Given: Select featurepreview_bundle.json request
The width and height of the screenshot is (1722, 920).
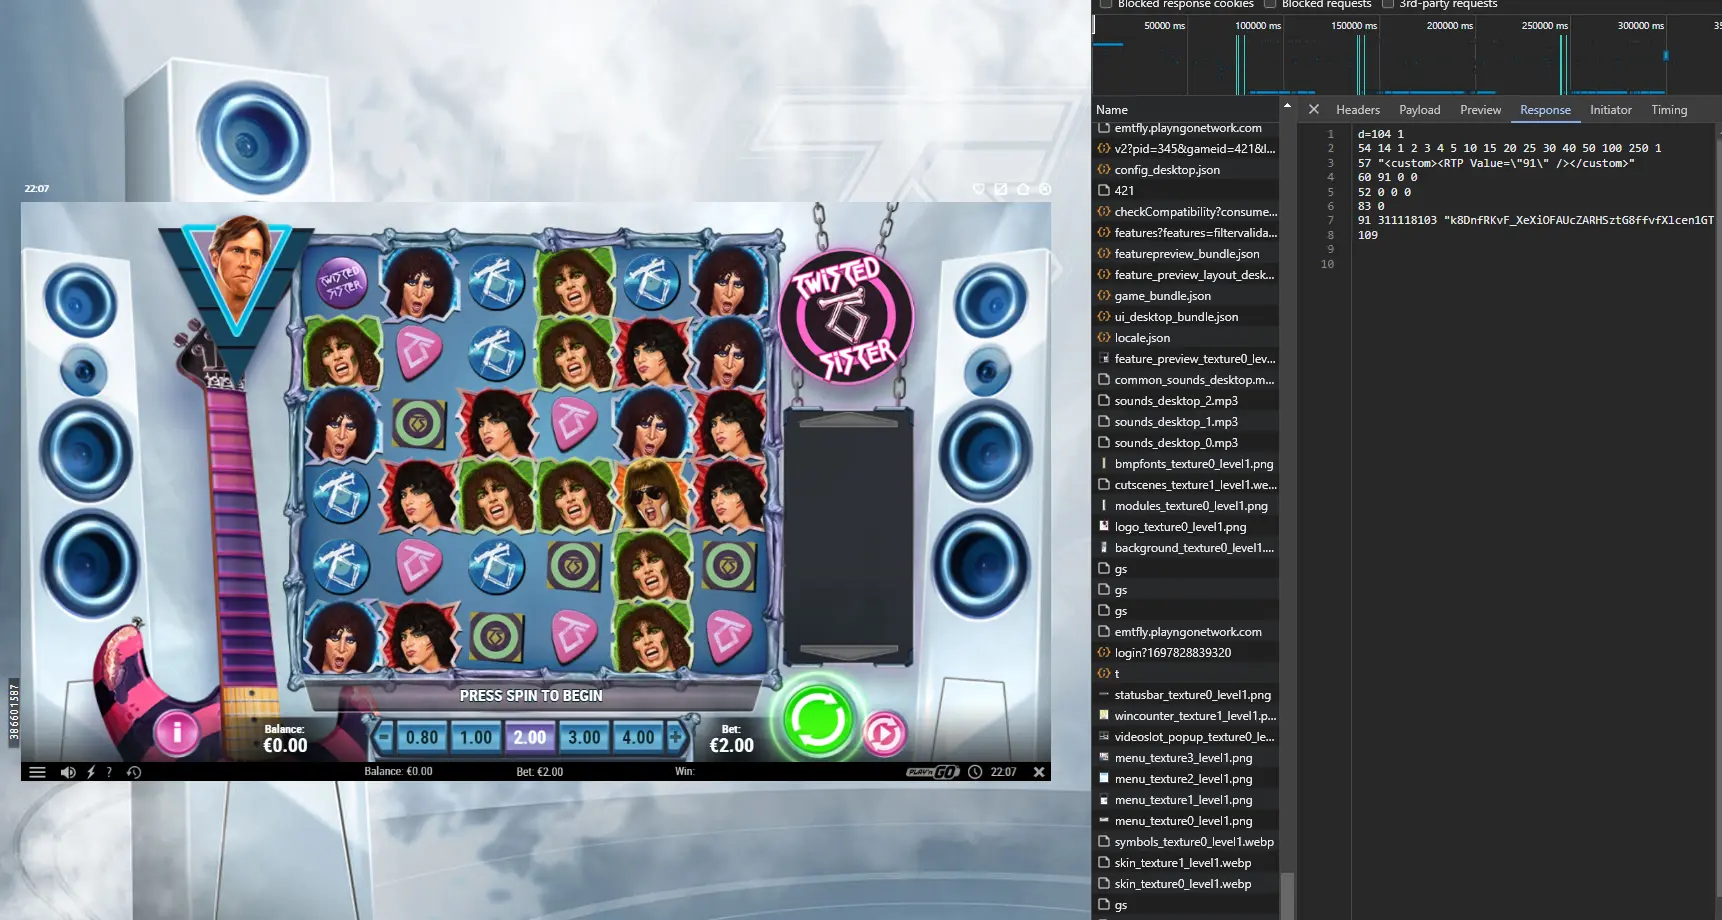Looking at the screenshot, I should pyautogui.click(x=1187, y=254).
